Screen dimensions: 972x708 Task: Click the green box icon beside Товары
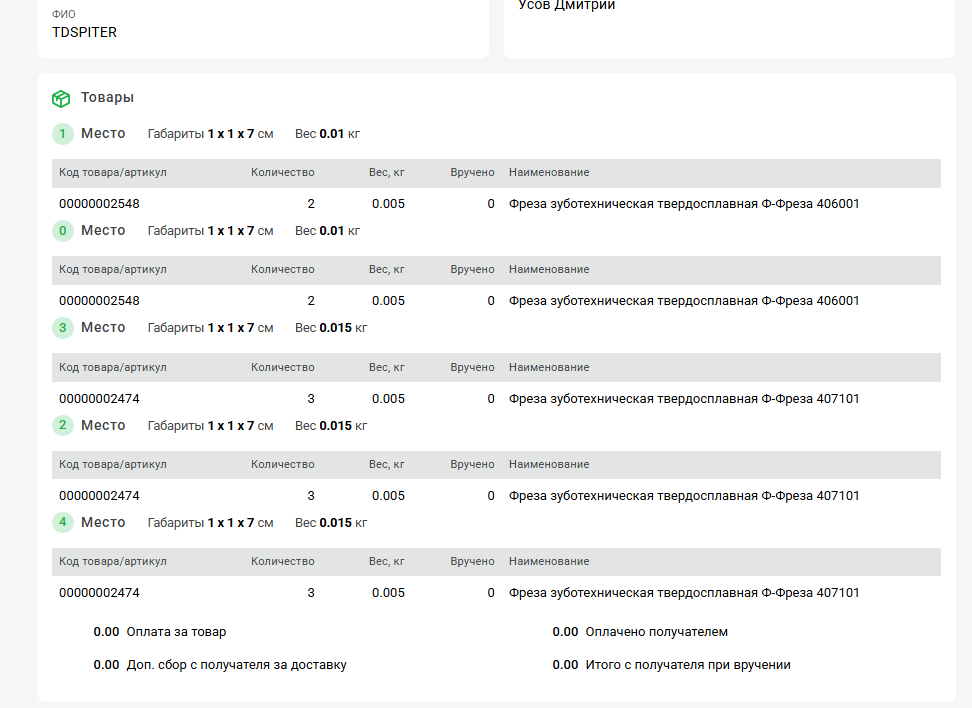point(61,98)
